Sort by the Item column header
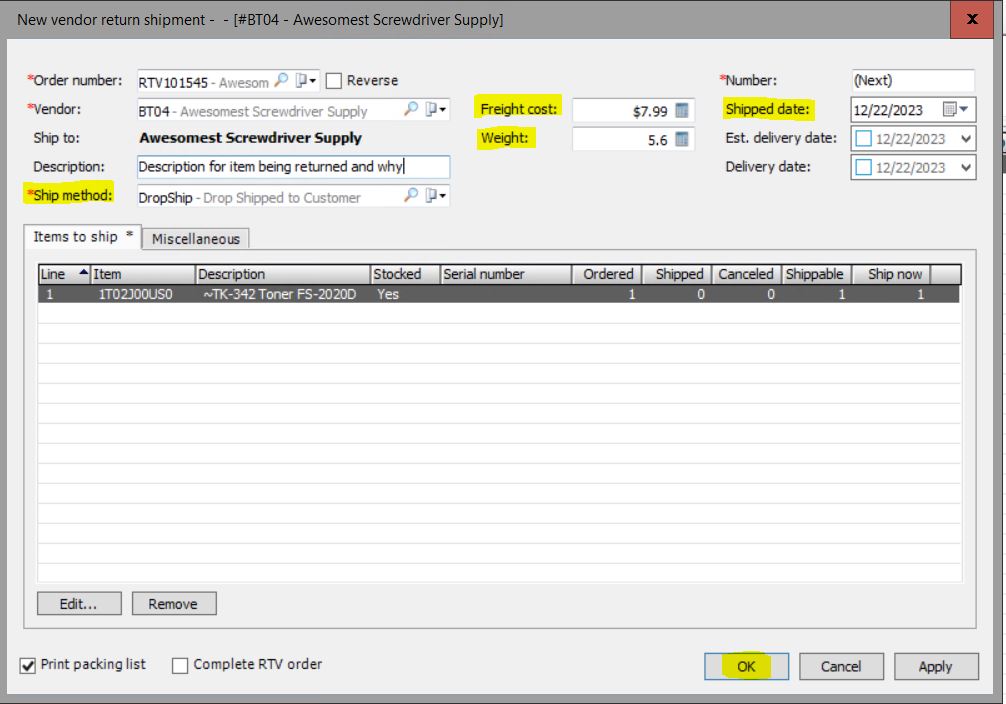This screenshot has width=1006, height=704. coord(143,274)
